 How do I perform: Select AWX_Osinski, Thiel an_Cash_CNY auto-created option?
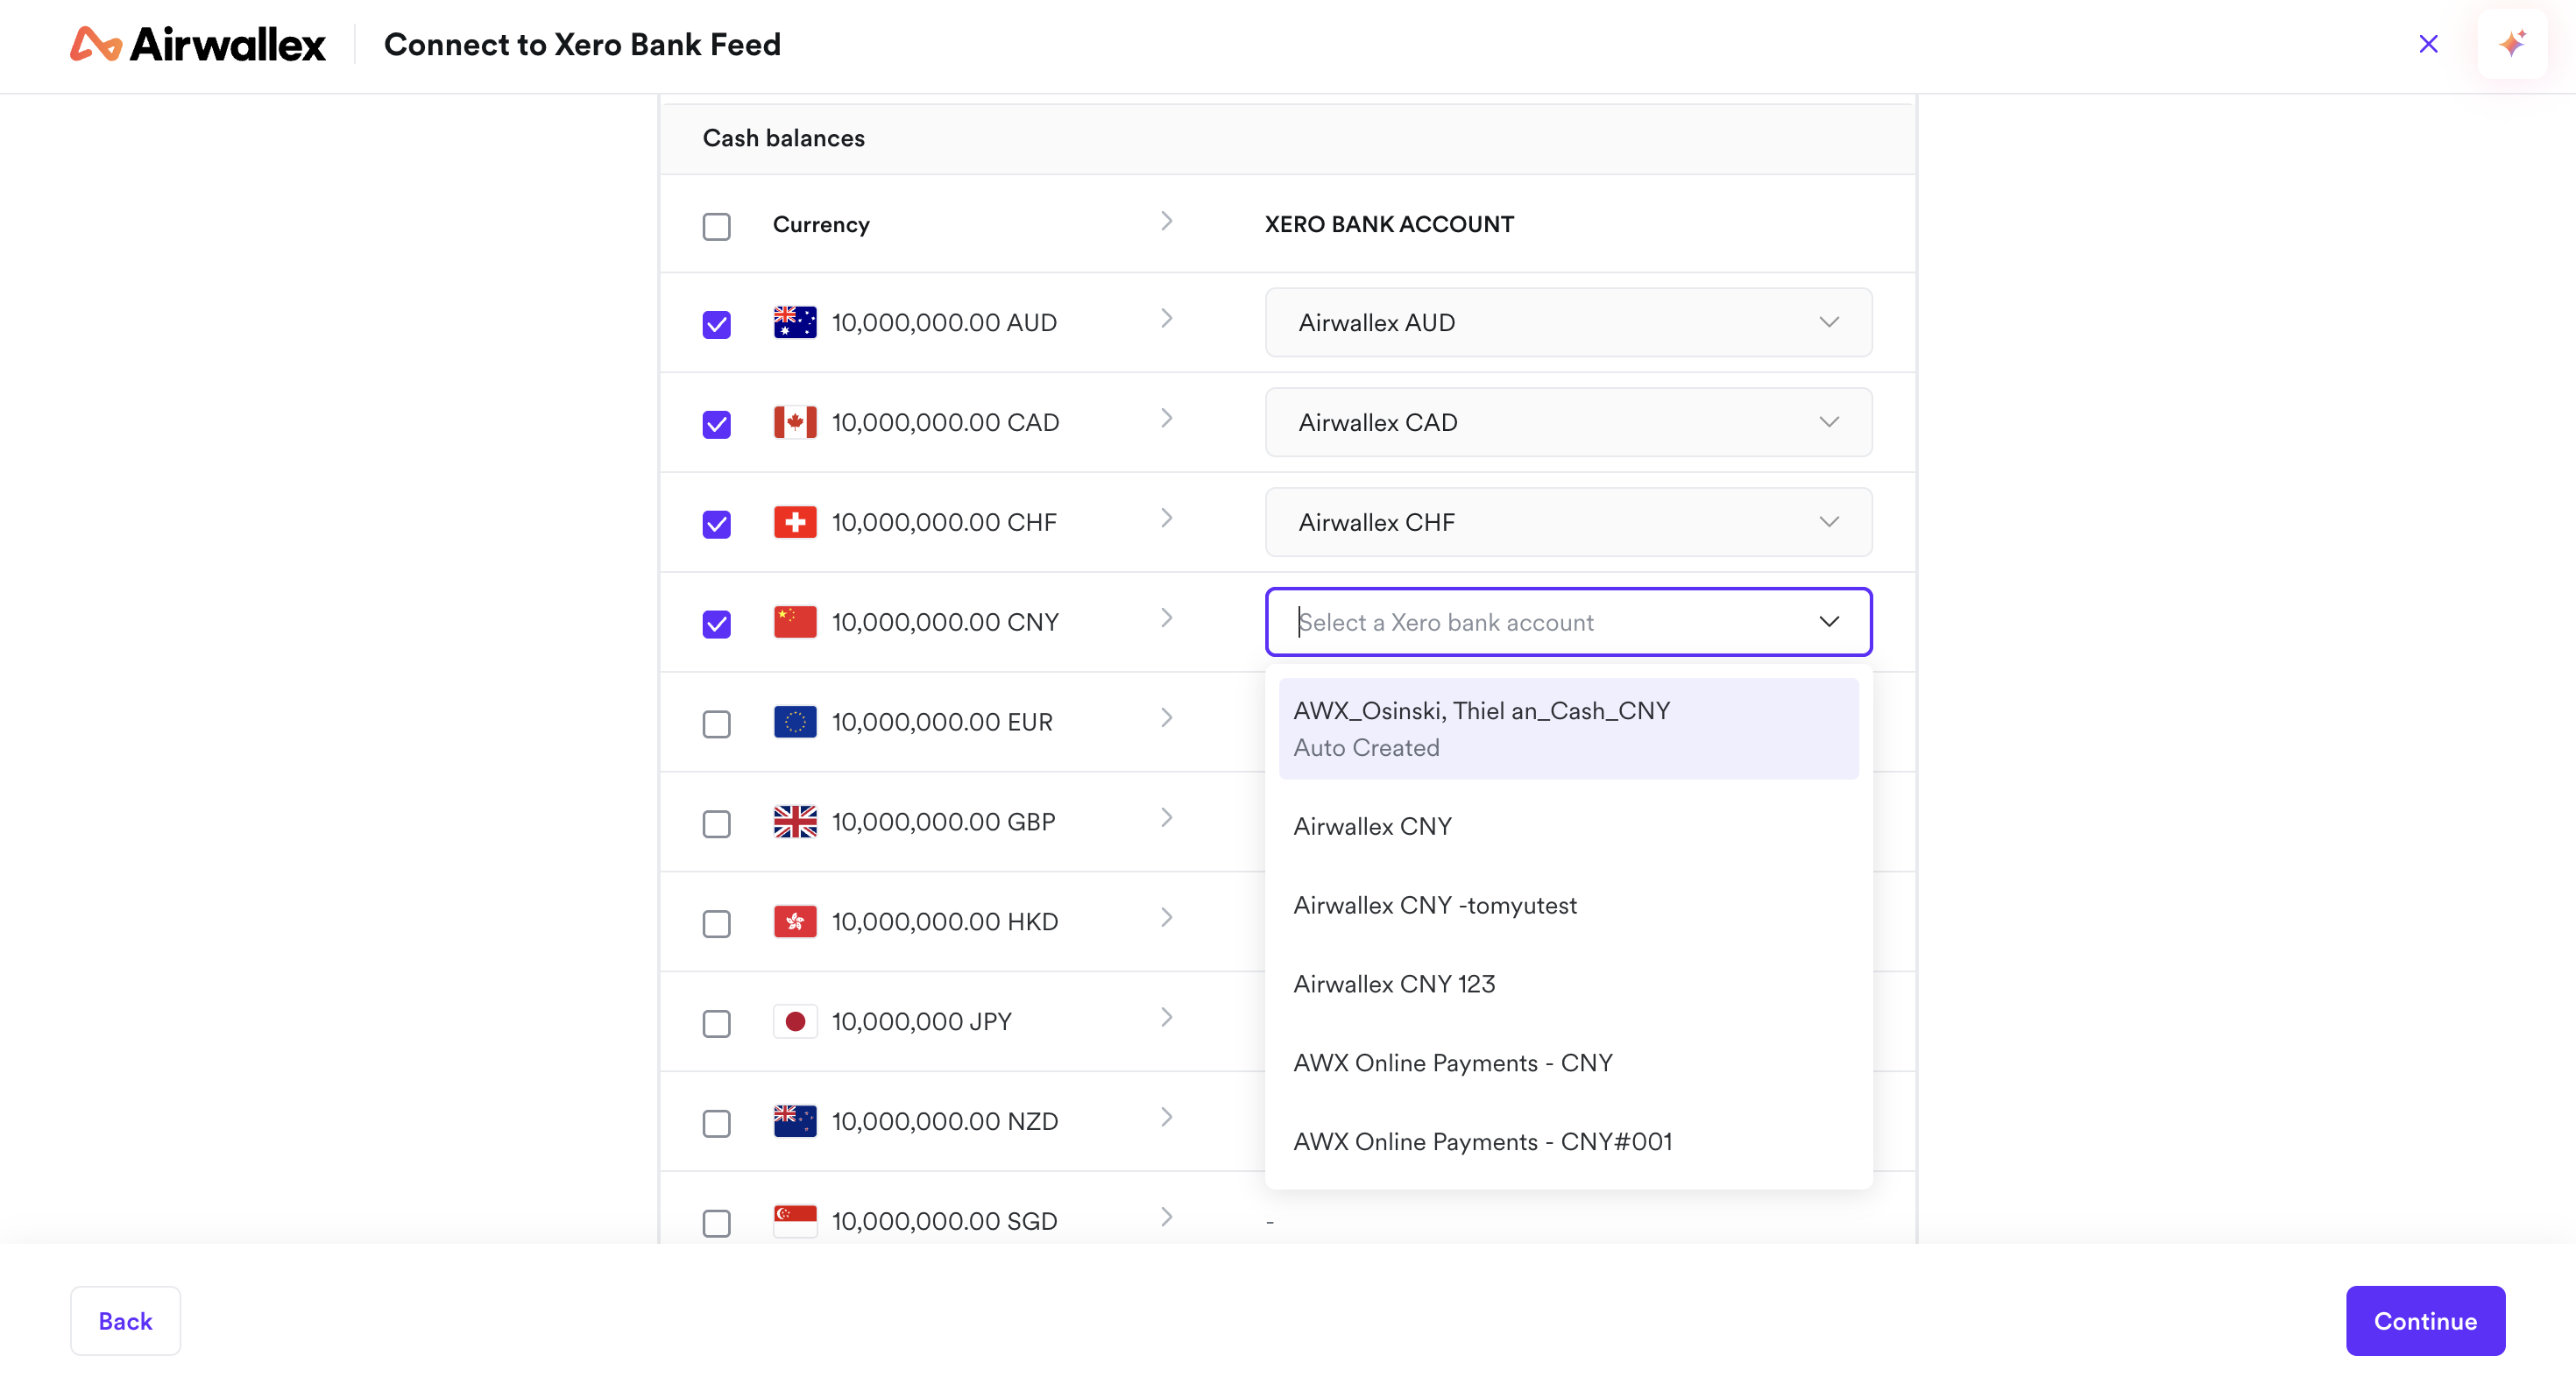(x=1568, y=729)
